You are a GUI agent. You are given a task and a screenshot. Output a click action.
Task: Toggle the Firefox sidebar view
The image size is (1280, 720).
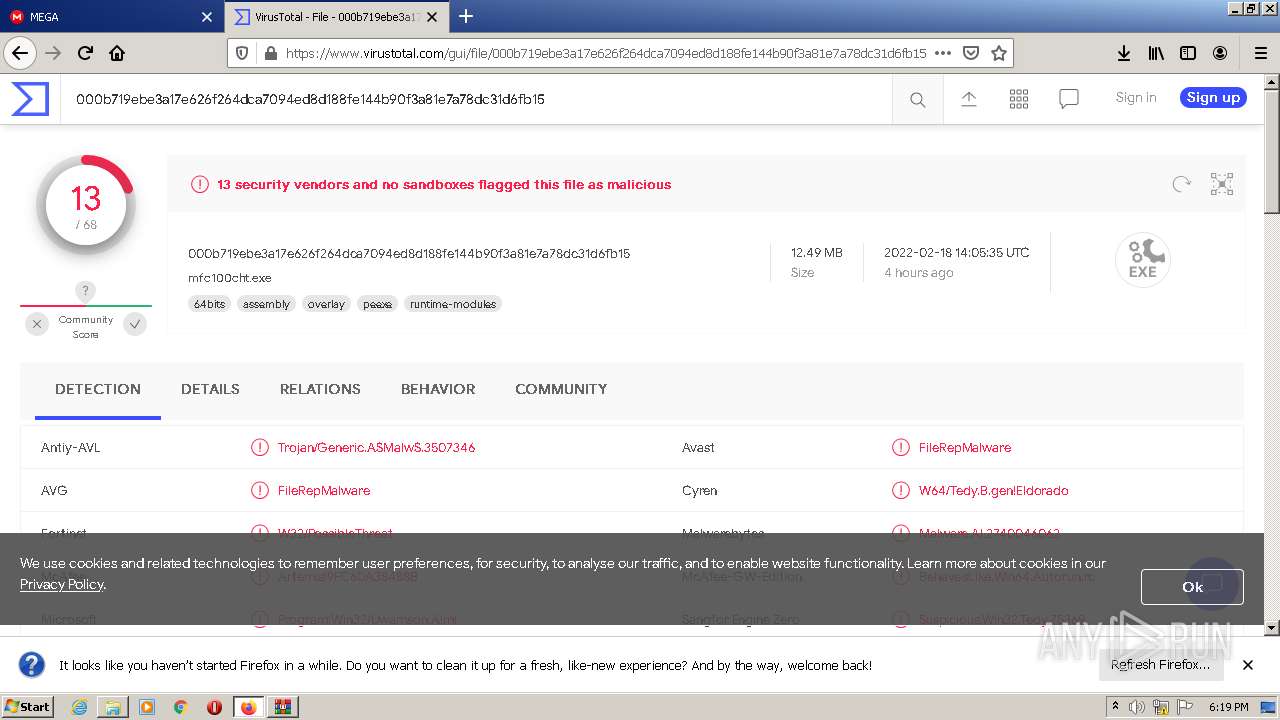(x=1188, y=53)
